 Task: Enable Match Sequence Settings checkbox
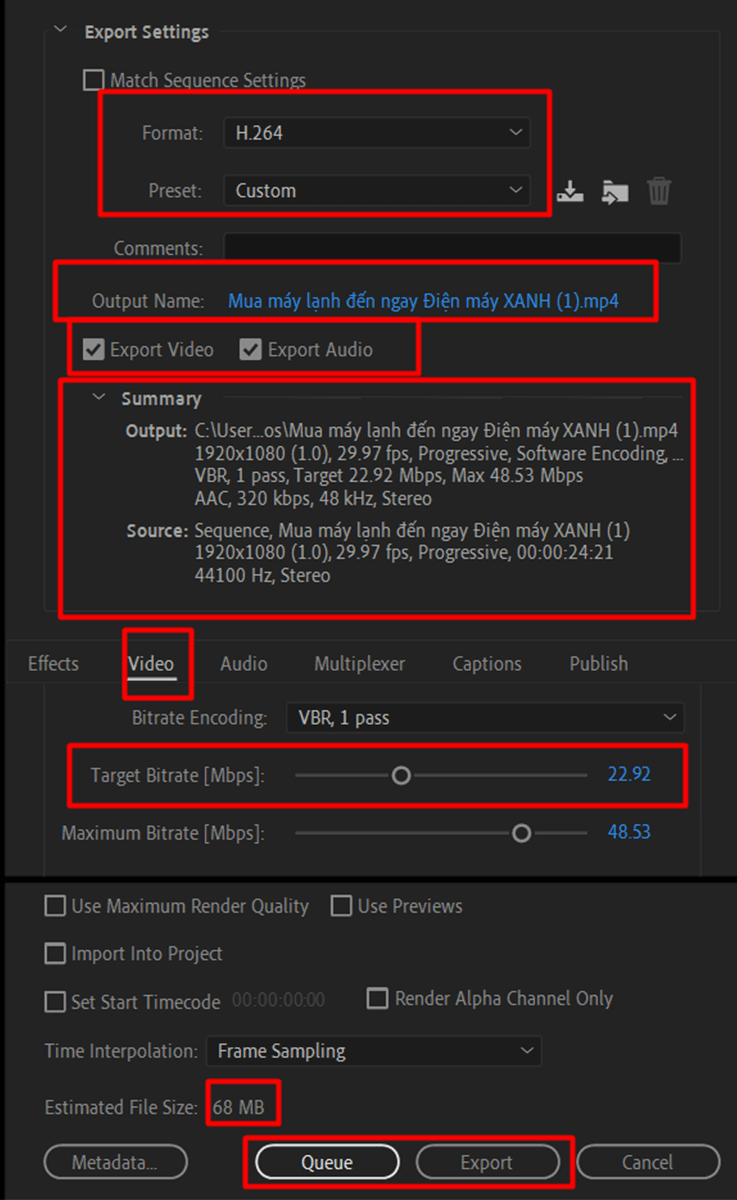coord(94,80)
